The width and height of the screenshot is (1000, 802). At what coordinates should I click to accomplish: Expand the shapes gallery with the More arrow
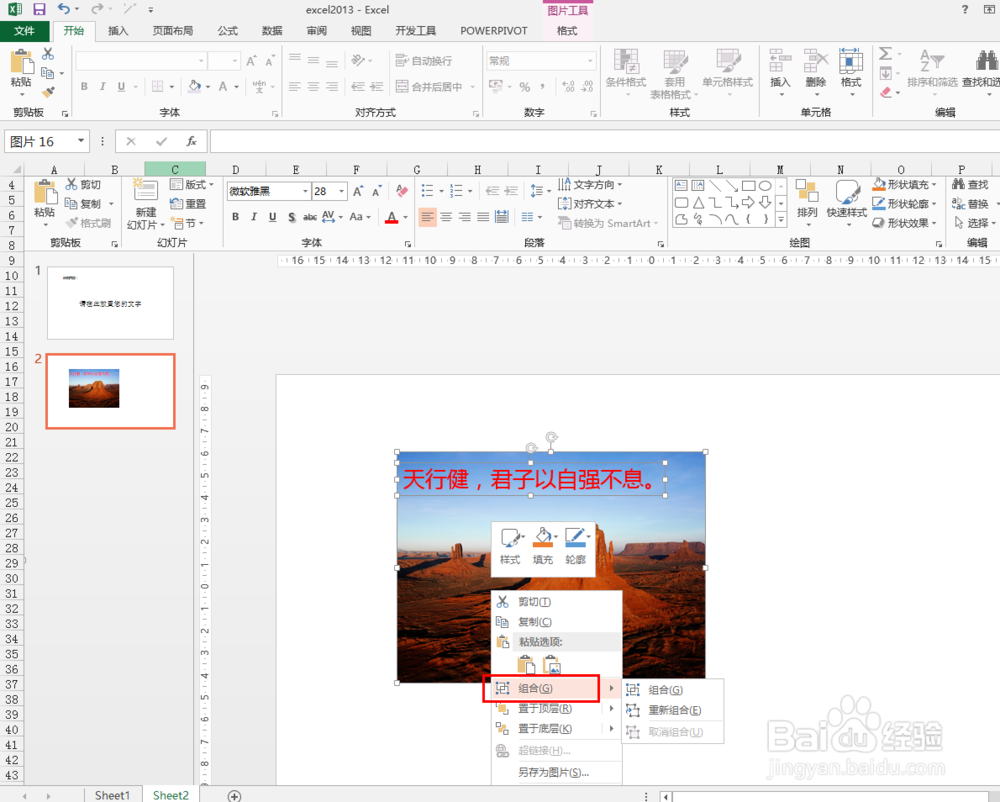(x=782, y=218)
